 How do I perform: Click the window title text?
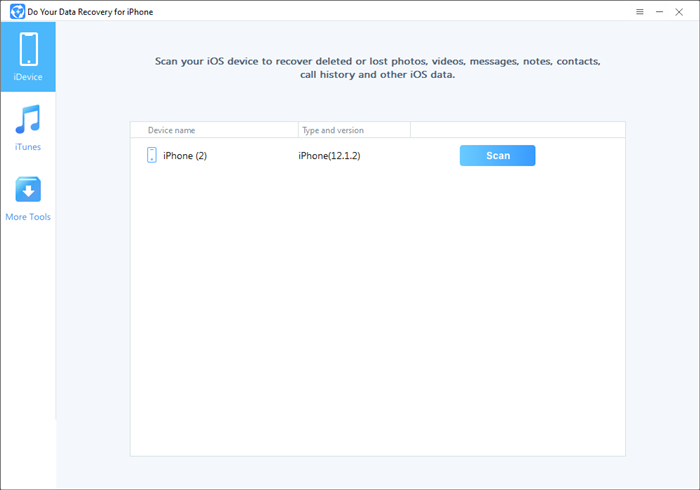pyautogui.click(x=90, y=11)
